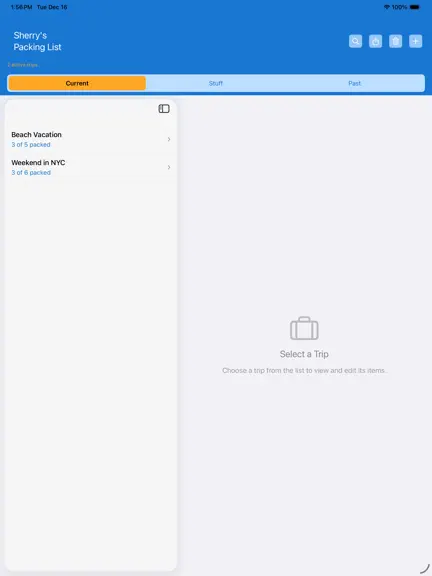Click the battery indicator icon
This screenshot has height=576, width=432.
click(414, 7)
